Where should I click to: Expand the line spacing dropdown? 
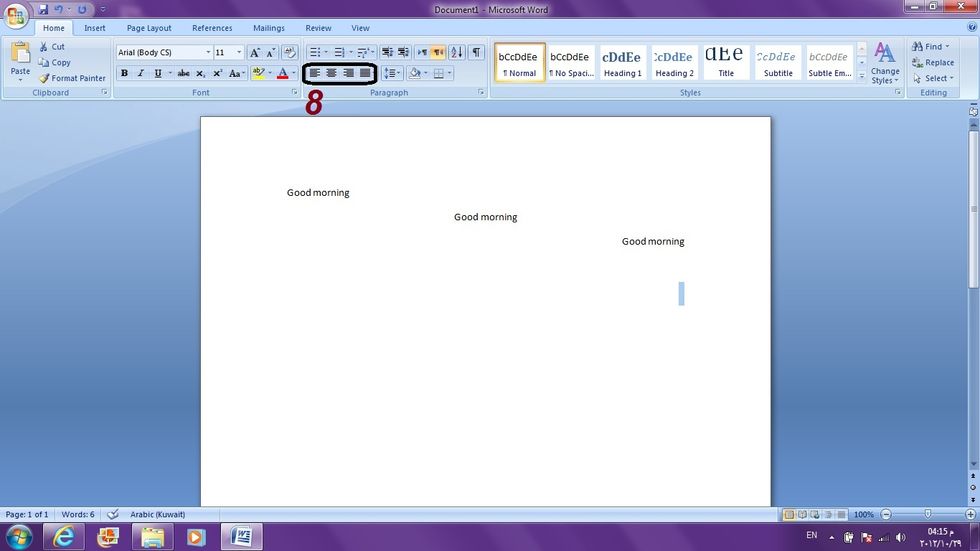pos(398,73)
